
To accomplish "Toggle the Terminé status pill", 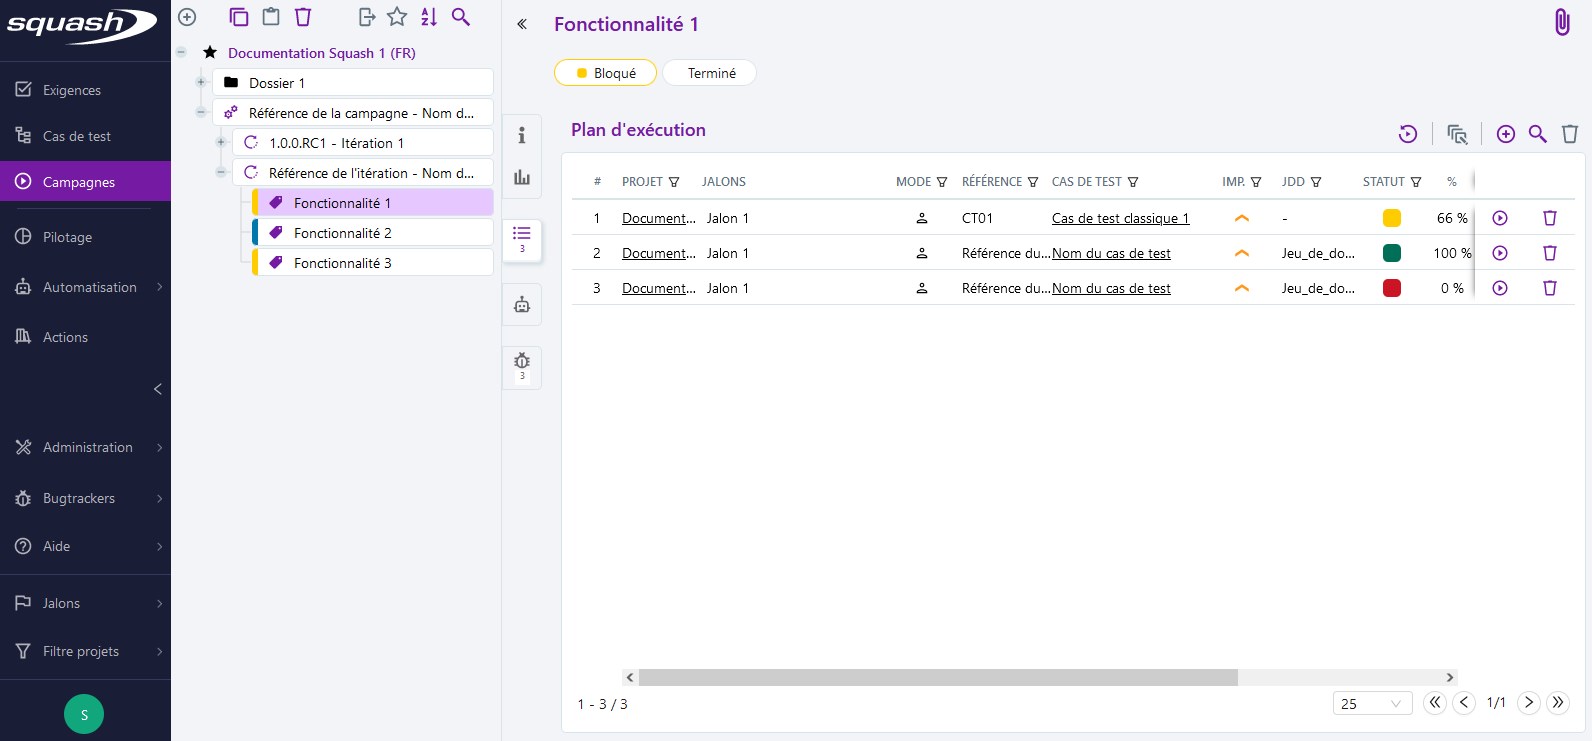I will (710, 73).
